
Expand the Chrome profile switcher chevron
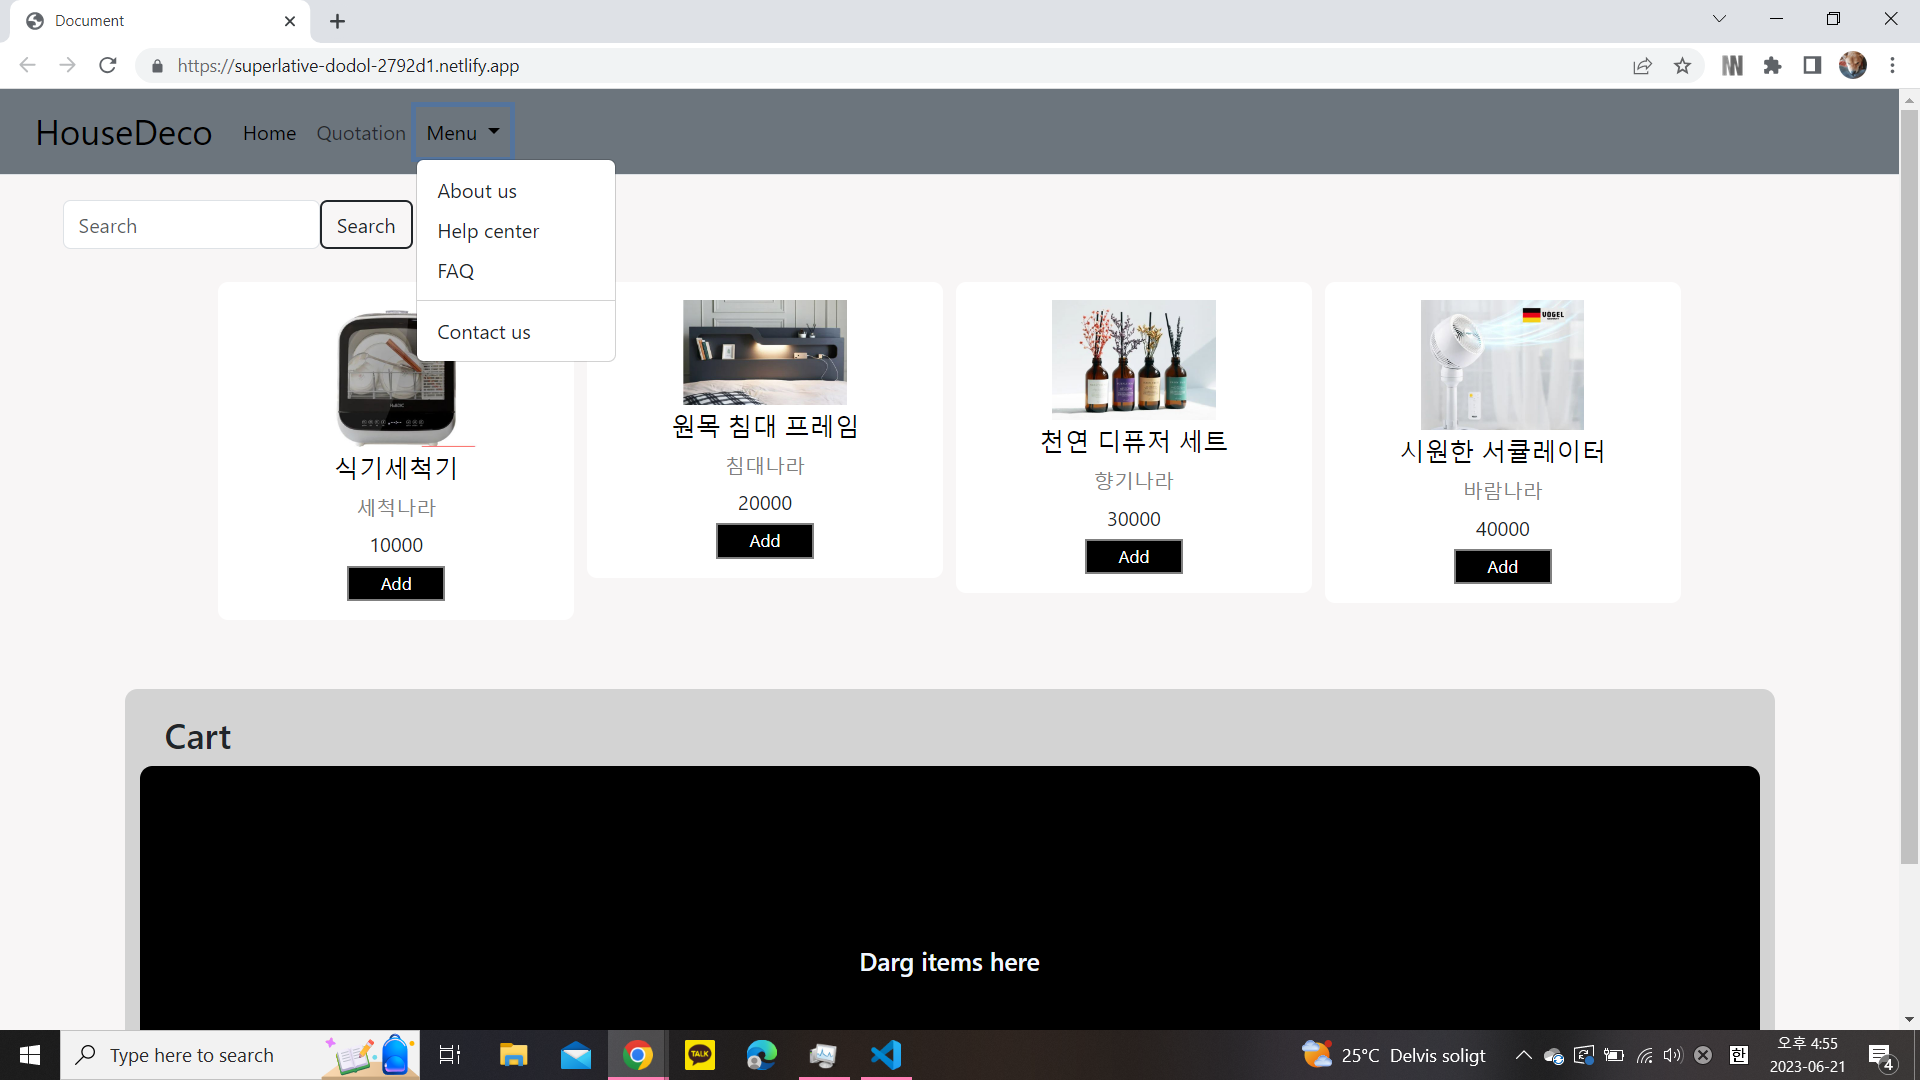point(1719,18)
